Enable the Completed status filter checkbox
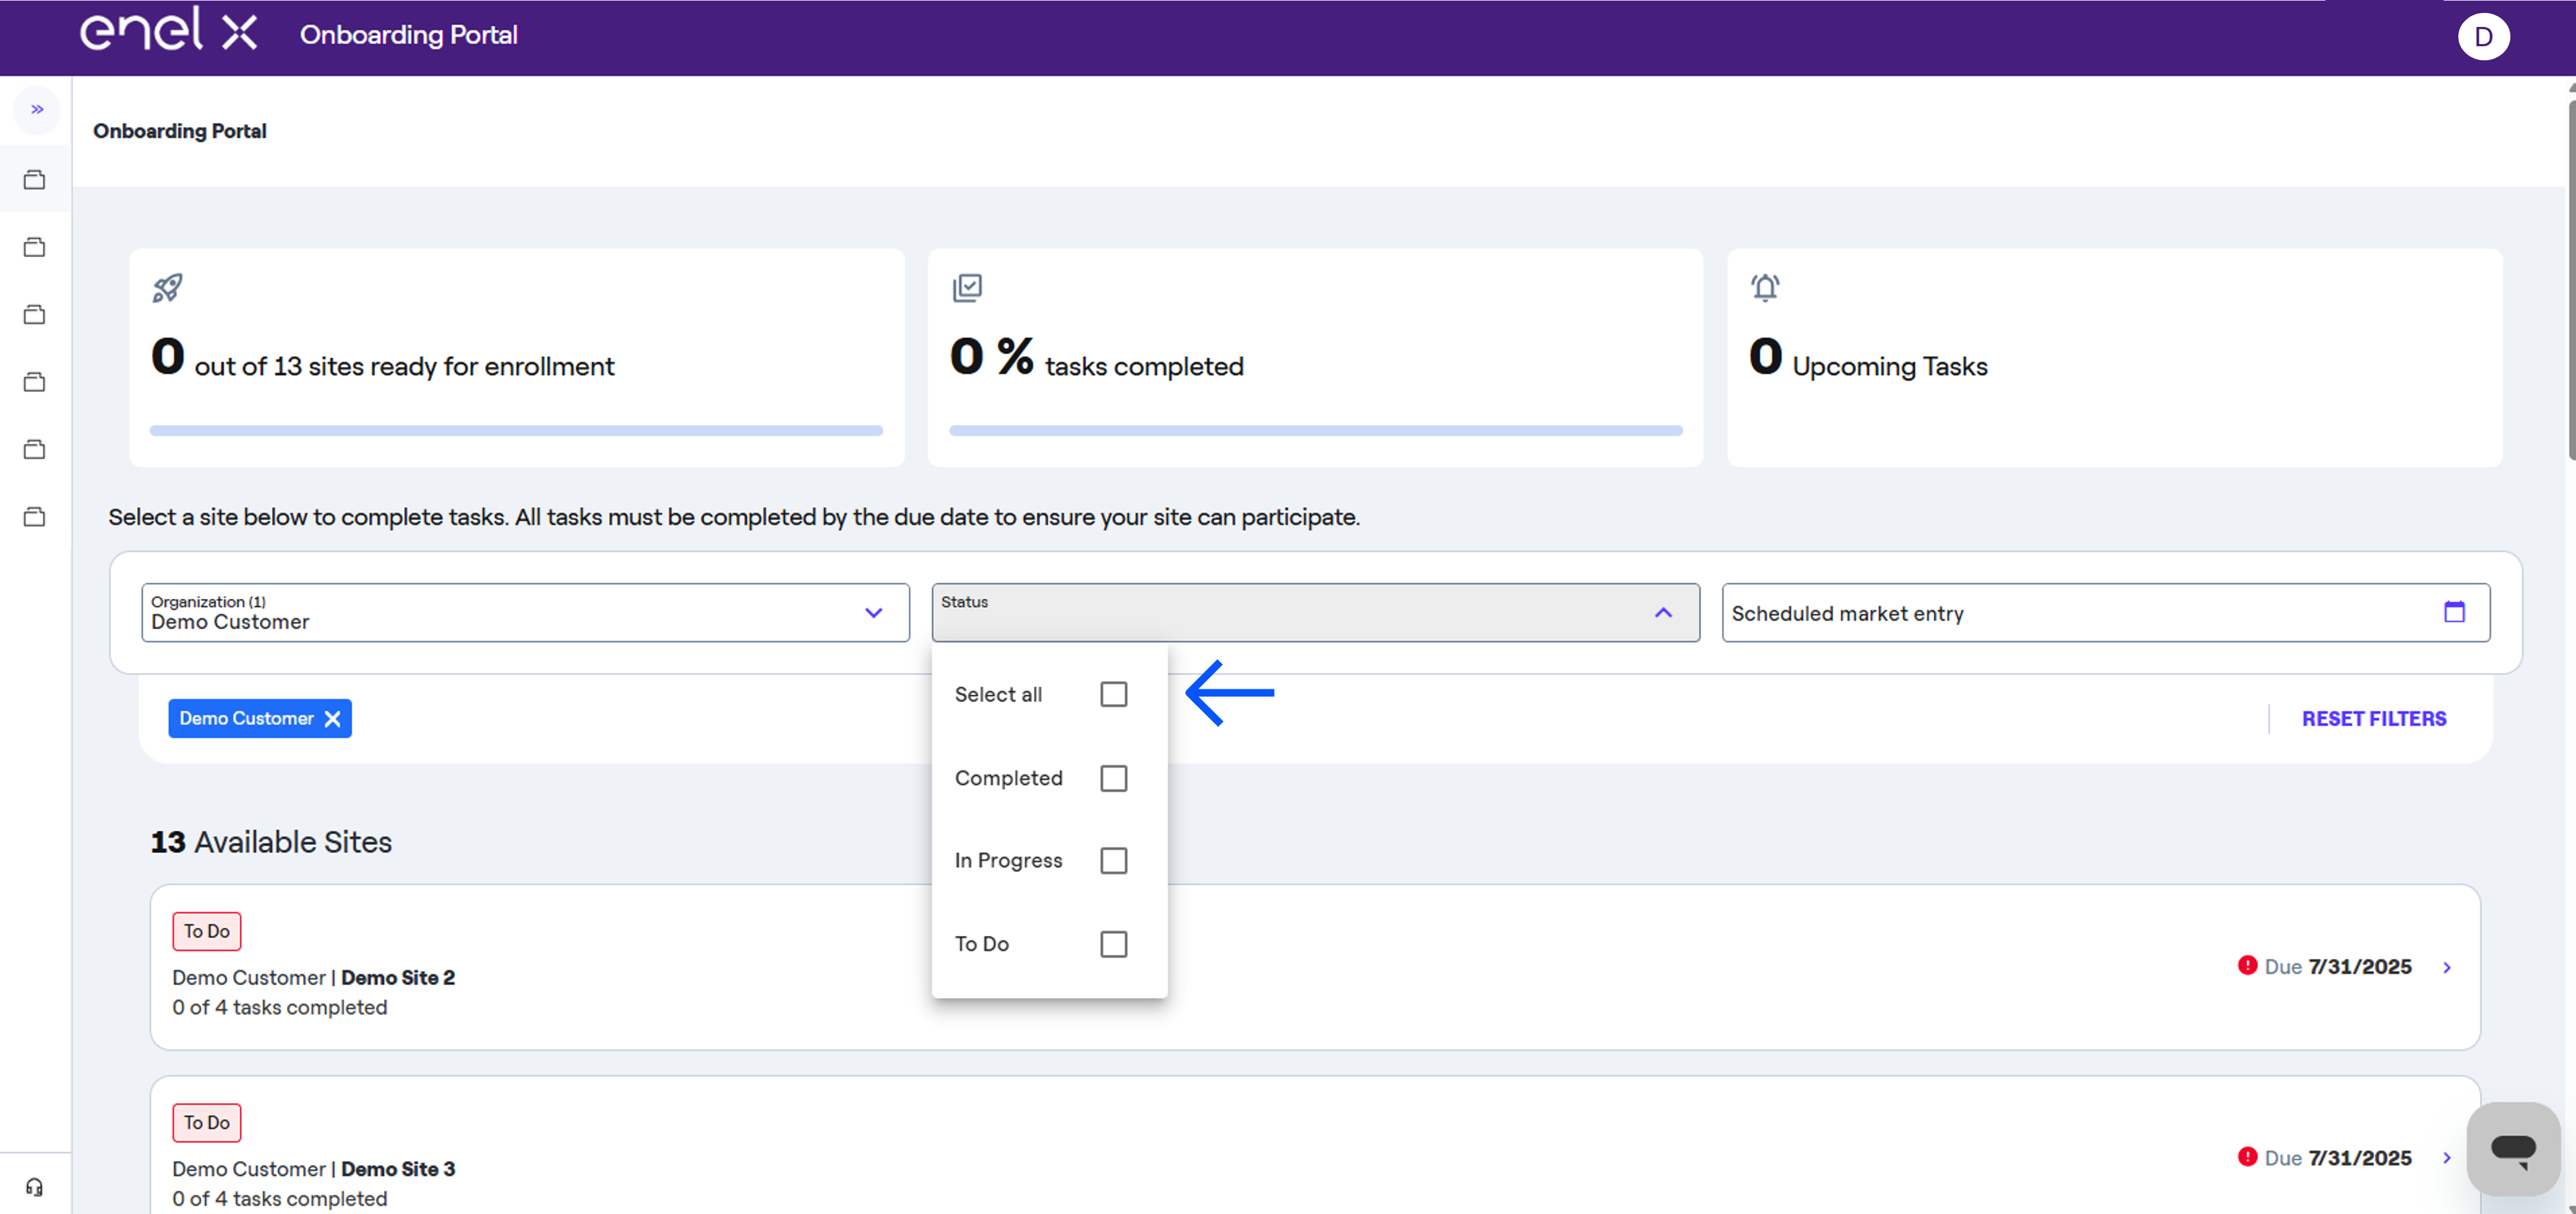This screenshot has width=2576, height=1214. click(1113, 778)
